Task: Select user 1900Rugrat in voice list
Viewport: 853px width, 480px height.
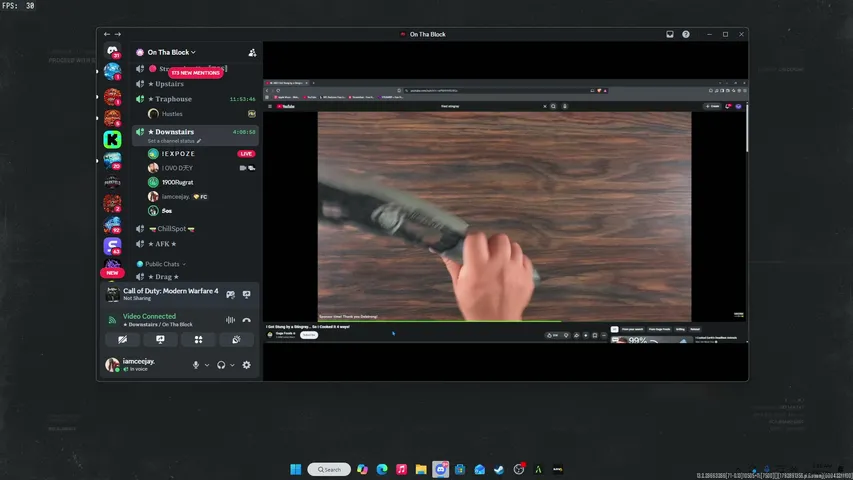Action: pos(202,182)
